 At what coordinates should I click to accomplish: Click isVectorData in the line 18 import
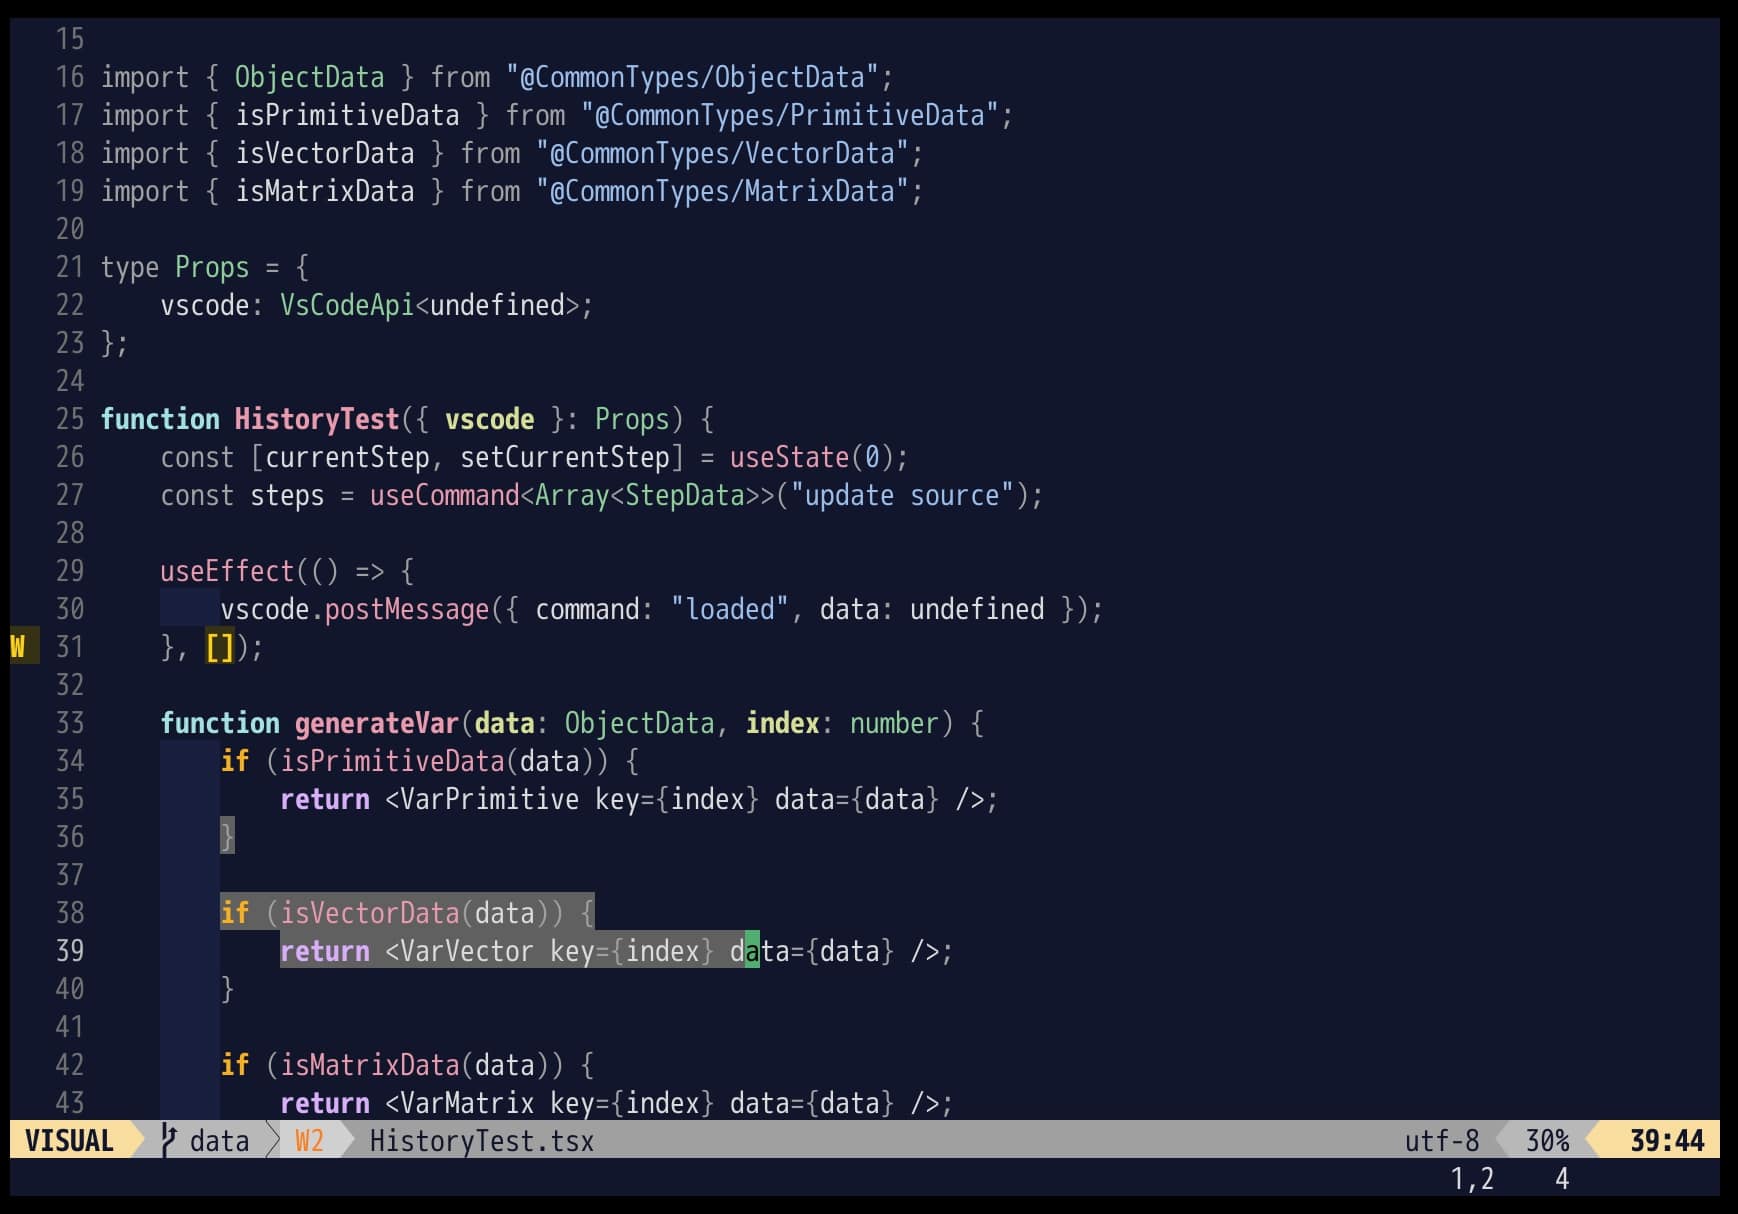pyautogui.click(x=324, y=153)
